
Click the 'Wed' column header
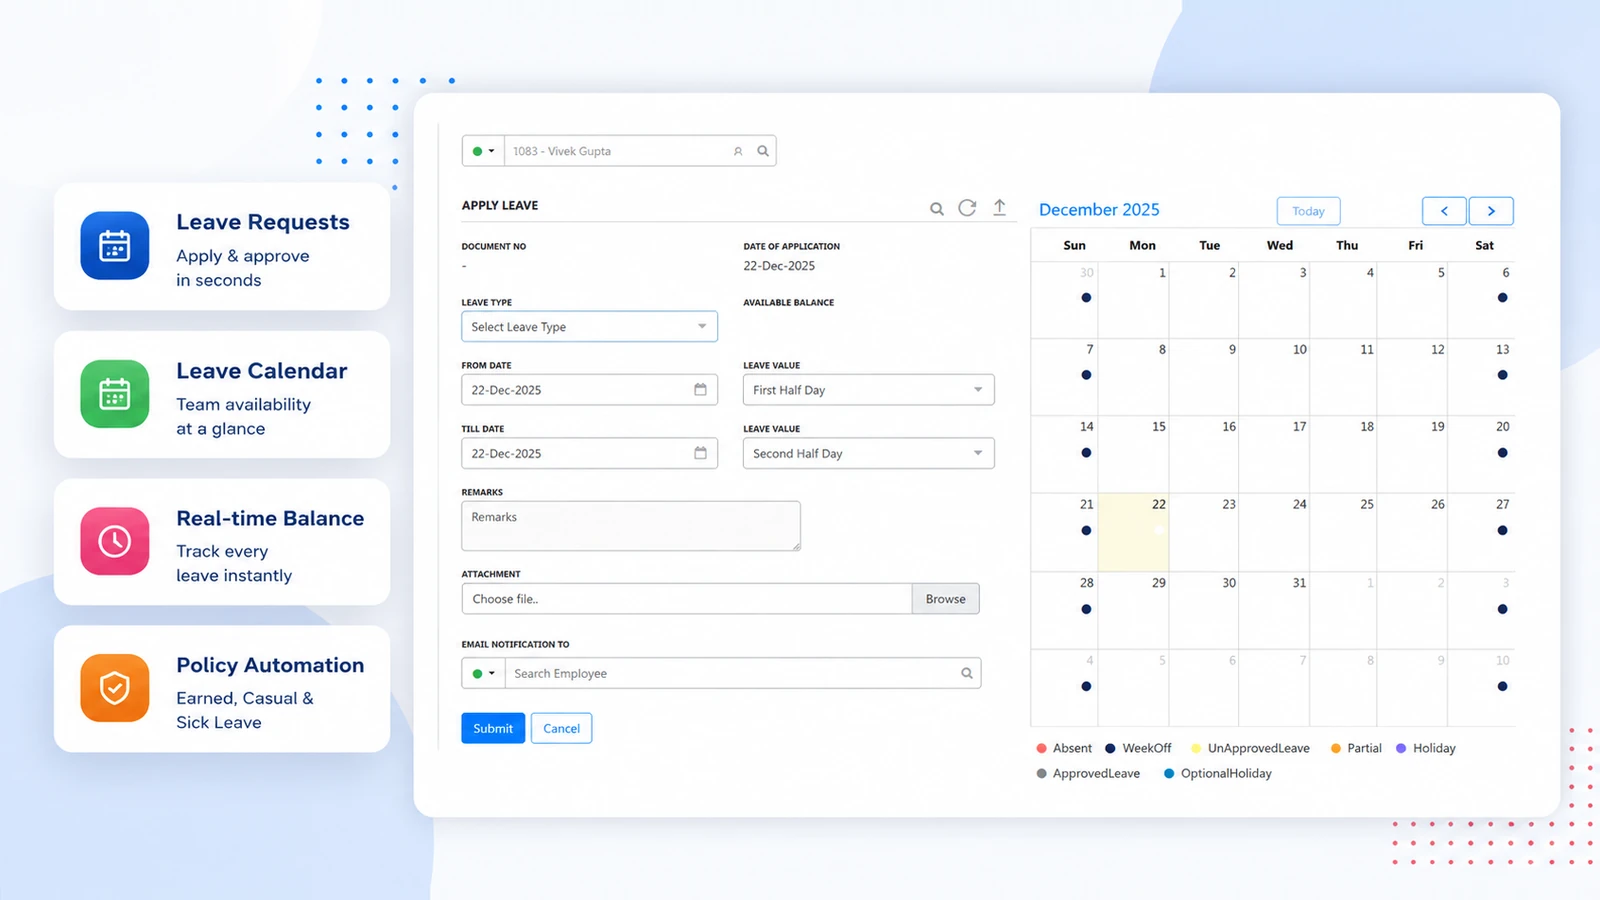tap(1279, 245)
